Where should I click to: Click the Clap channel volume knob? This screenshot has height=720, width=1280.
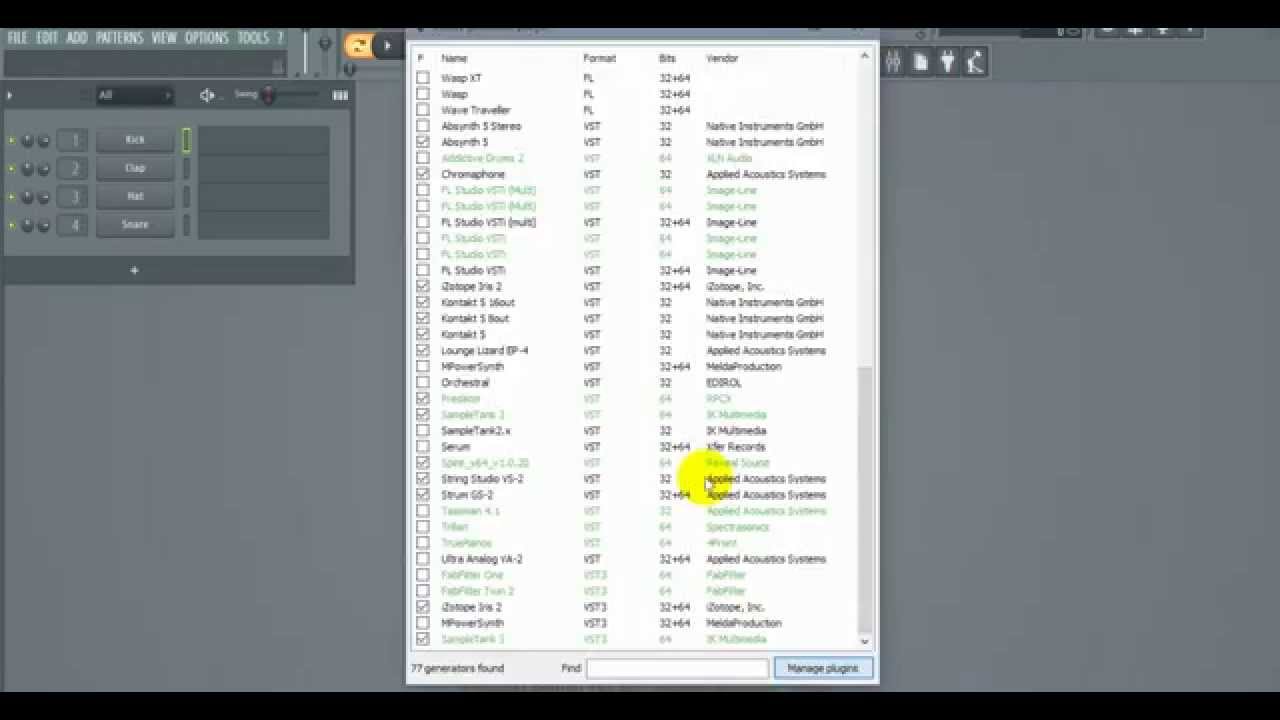click(43, 169)
